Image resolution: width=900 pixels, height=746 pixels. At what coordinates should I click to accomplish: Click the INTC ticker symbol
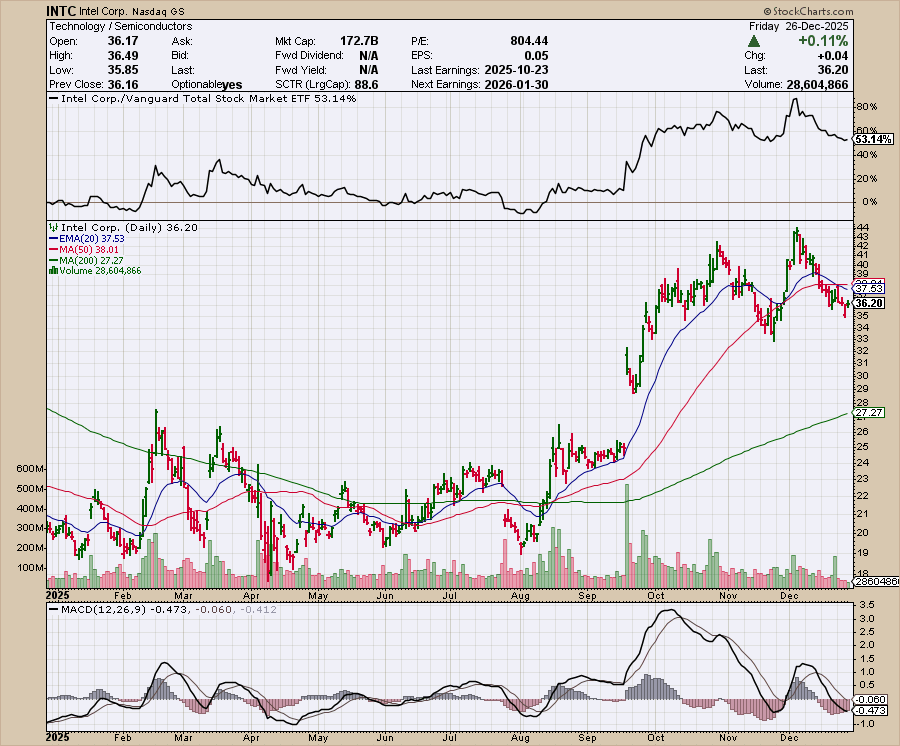61,11
